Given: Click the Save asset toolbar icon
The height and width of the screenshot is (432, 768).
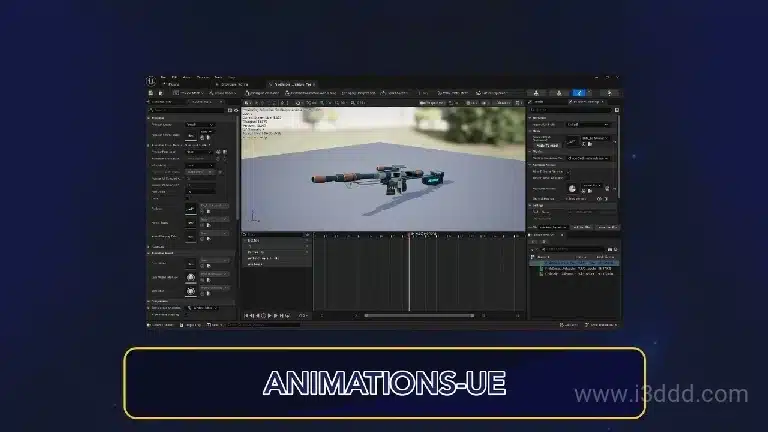Looking at the screenshot, I should [x=151, y=93].
